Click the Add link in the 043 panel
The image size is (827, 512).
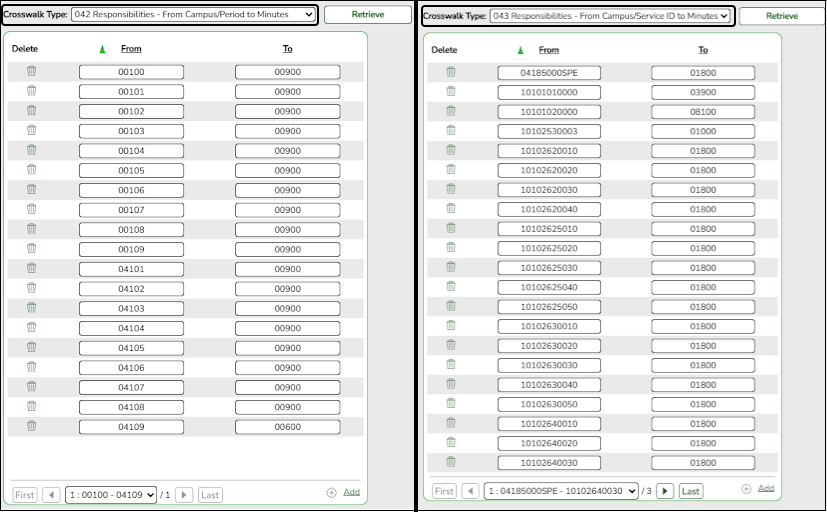[x=766, y=488]
